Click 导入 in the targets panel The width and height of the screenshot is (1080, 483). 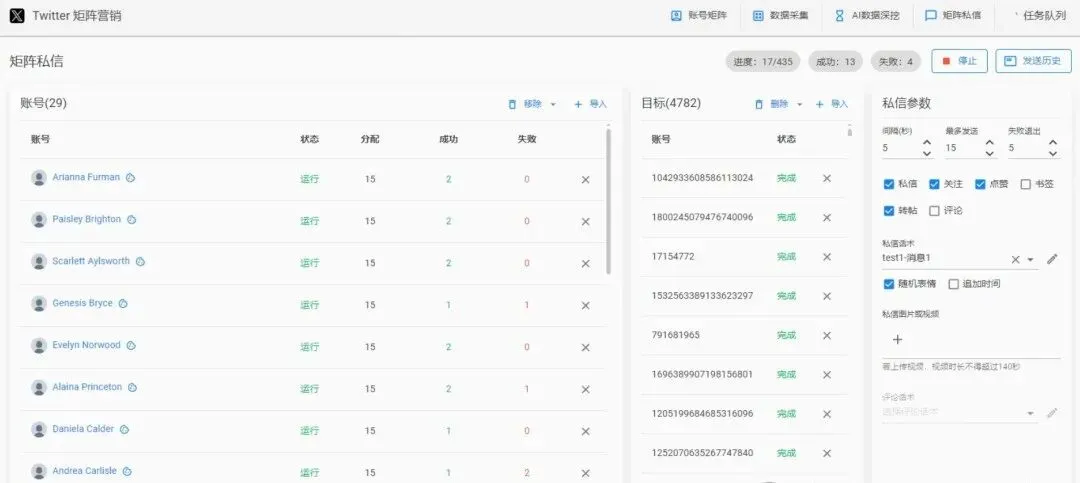(832, 104)
